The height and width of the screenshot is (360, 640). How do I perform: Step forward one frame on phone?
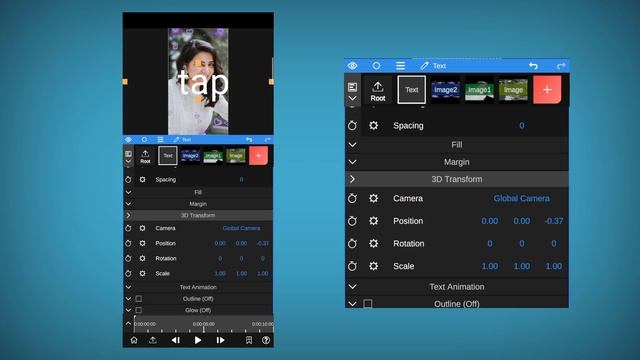(220, 340)
